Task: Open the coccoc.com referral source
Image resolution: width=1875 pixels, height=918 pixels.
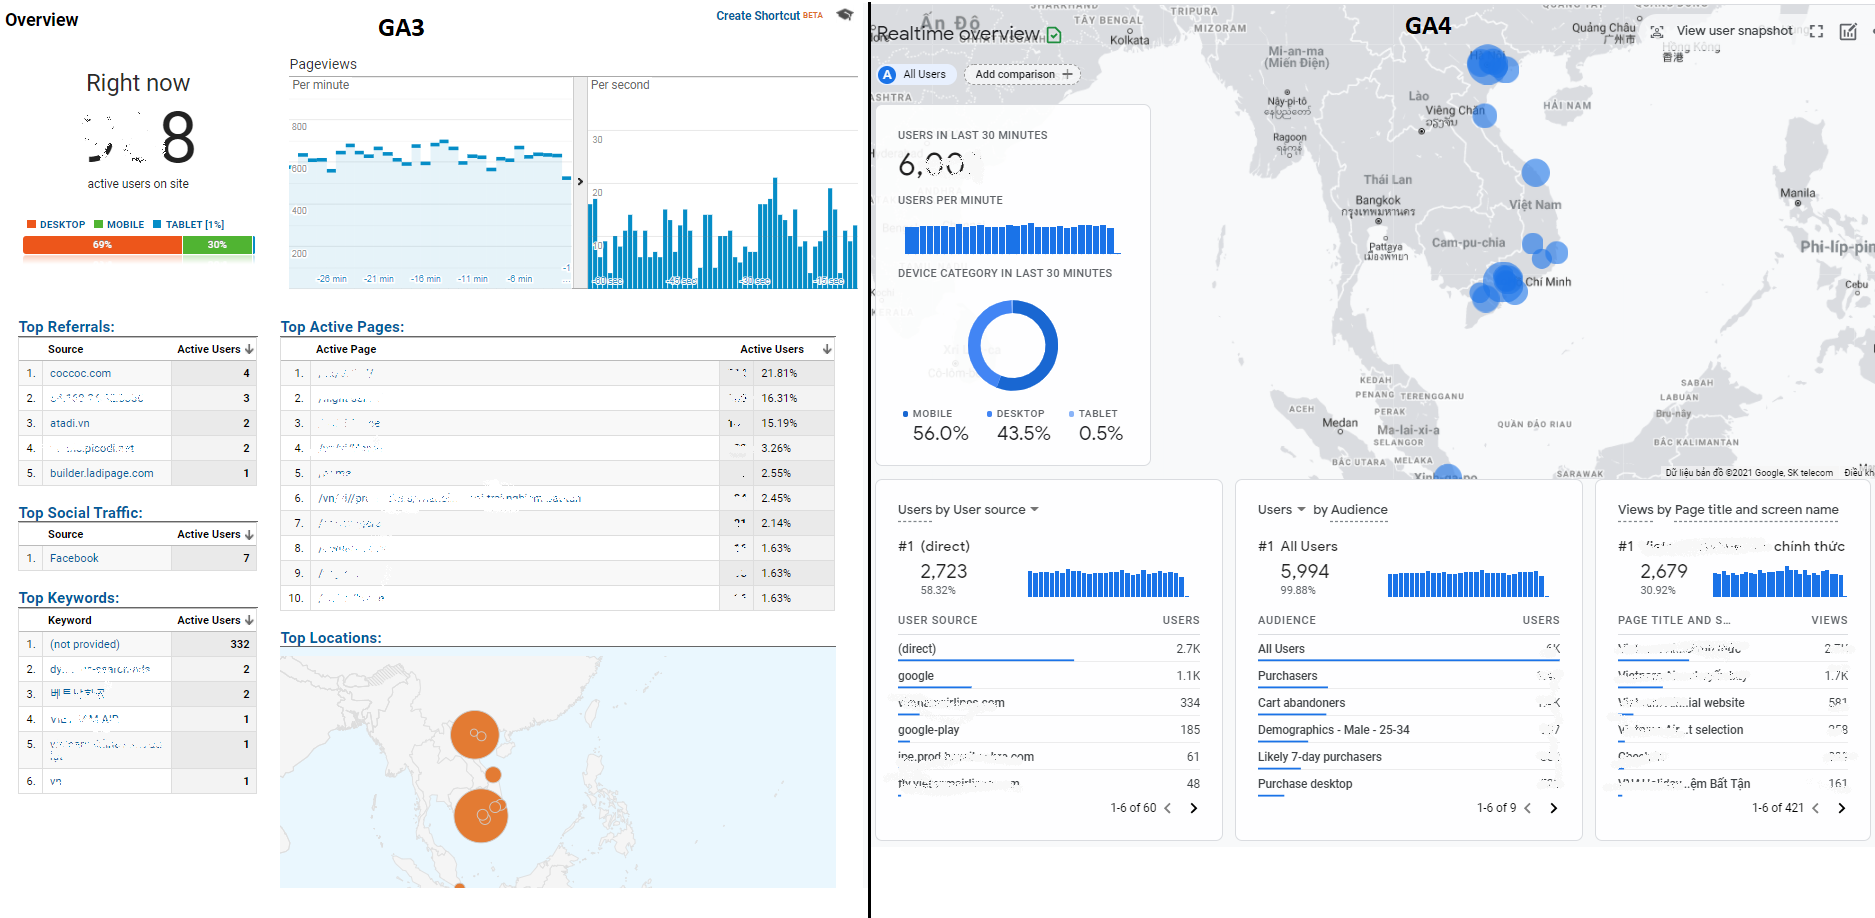Action: pyautogui.click(x=80, y=373)
